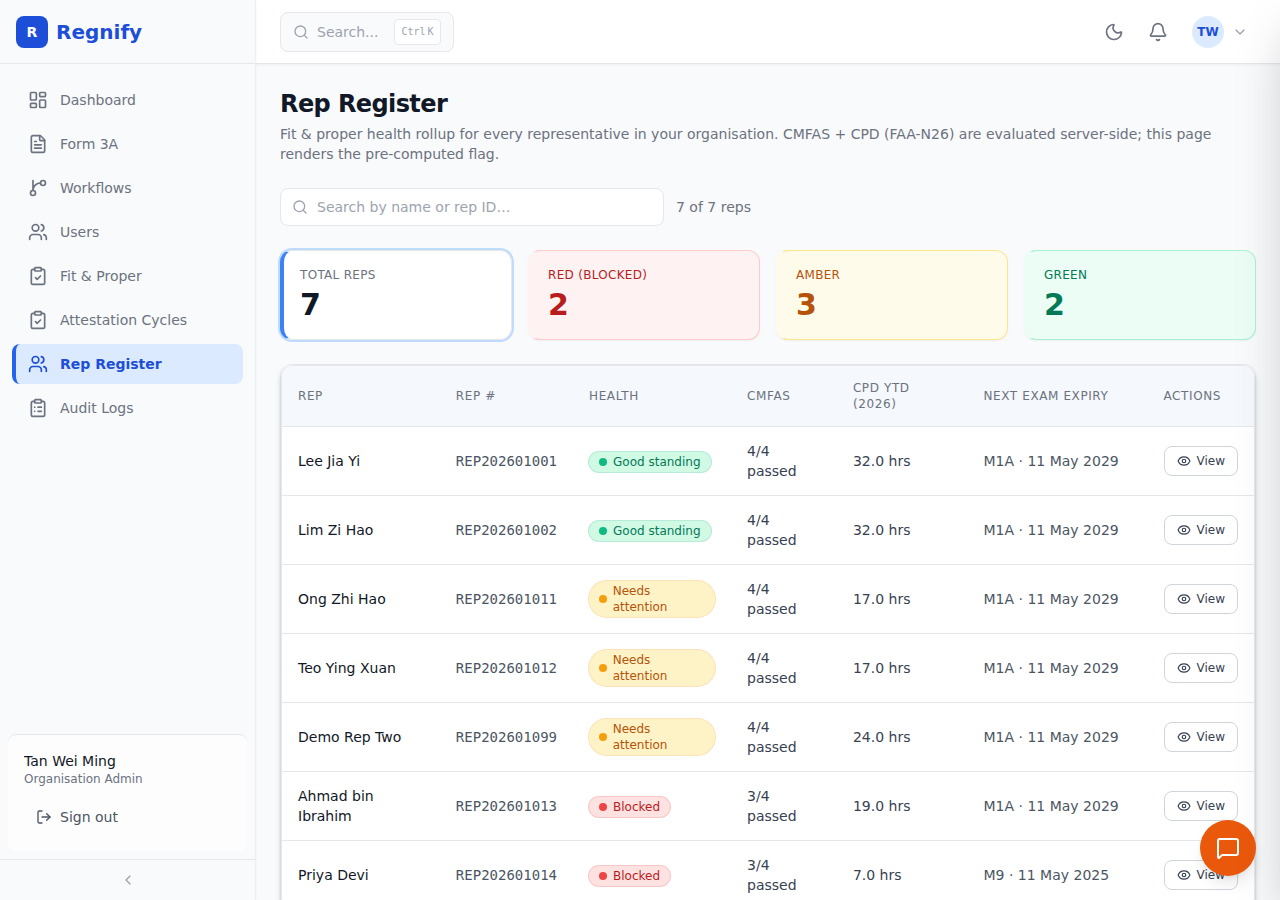Select the Green summary card
The image size is (1280, 900).
(1140, 295)
